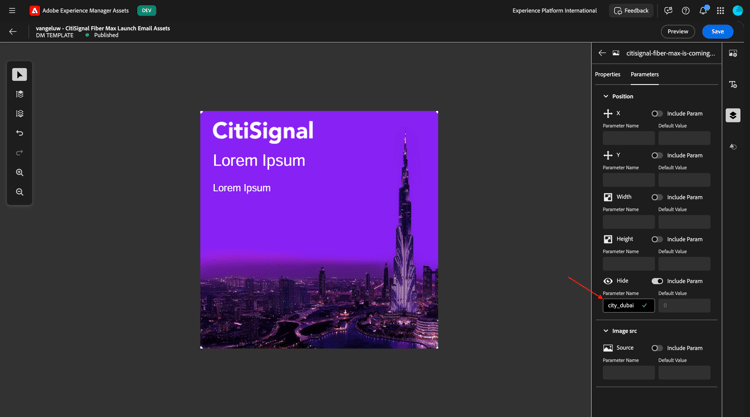Go back in the layer panel
This screenshot has width=750, height=417.
pos(602,53)
